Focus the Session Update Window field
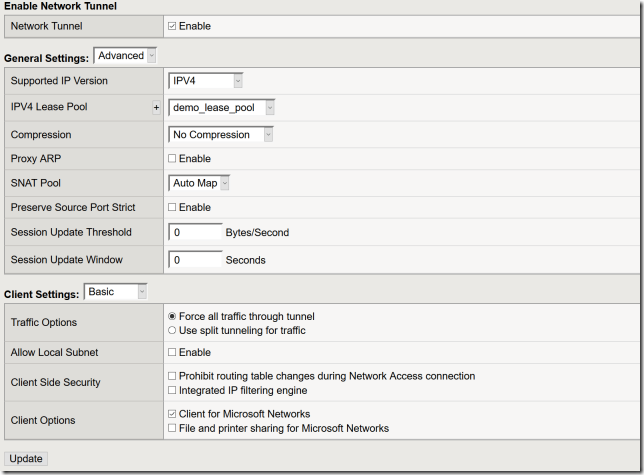The image size is (644, 475). (x=196, y=260)
